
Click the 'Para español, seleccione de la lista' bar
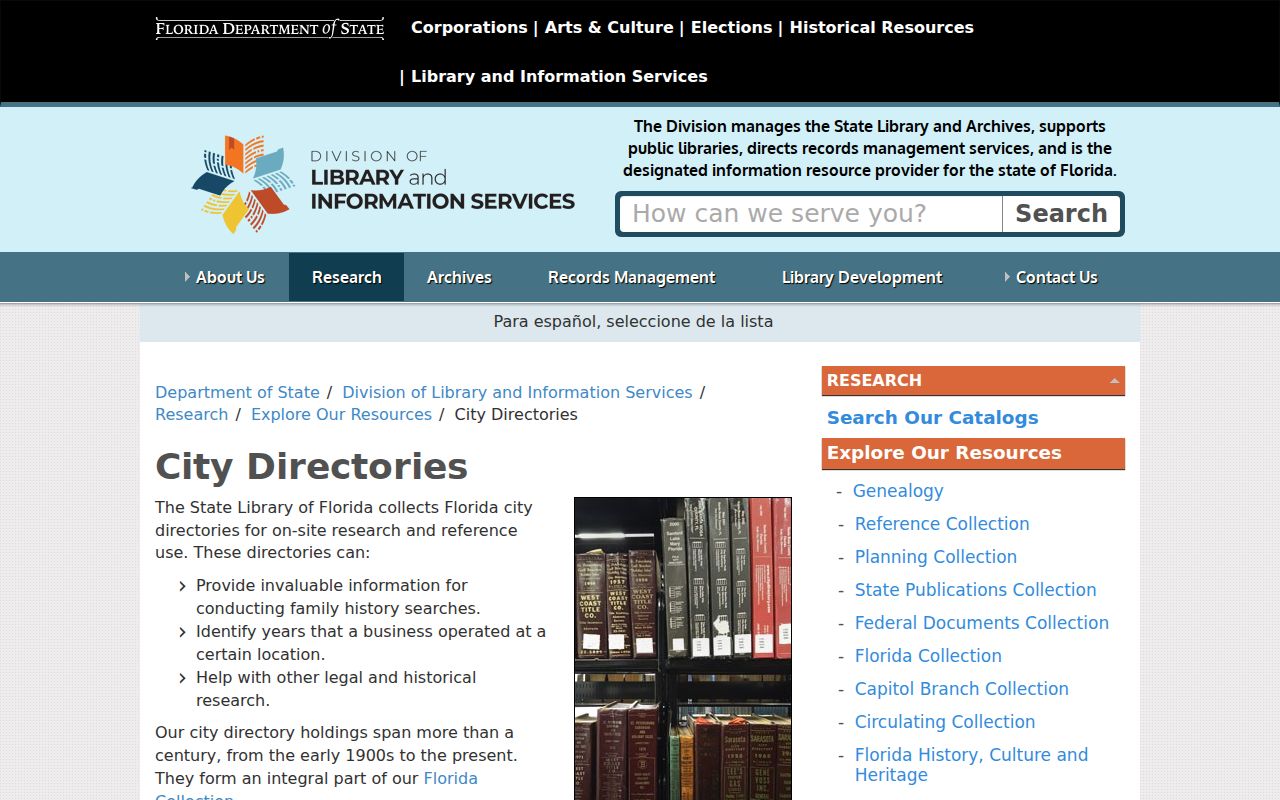pyautogui.click(x=640, y=322)
